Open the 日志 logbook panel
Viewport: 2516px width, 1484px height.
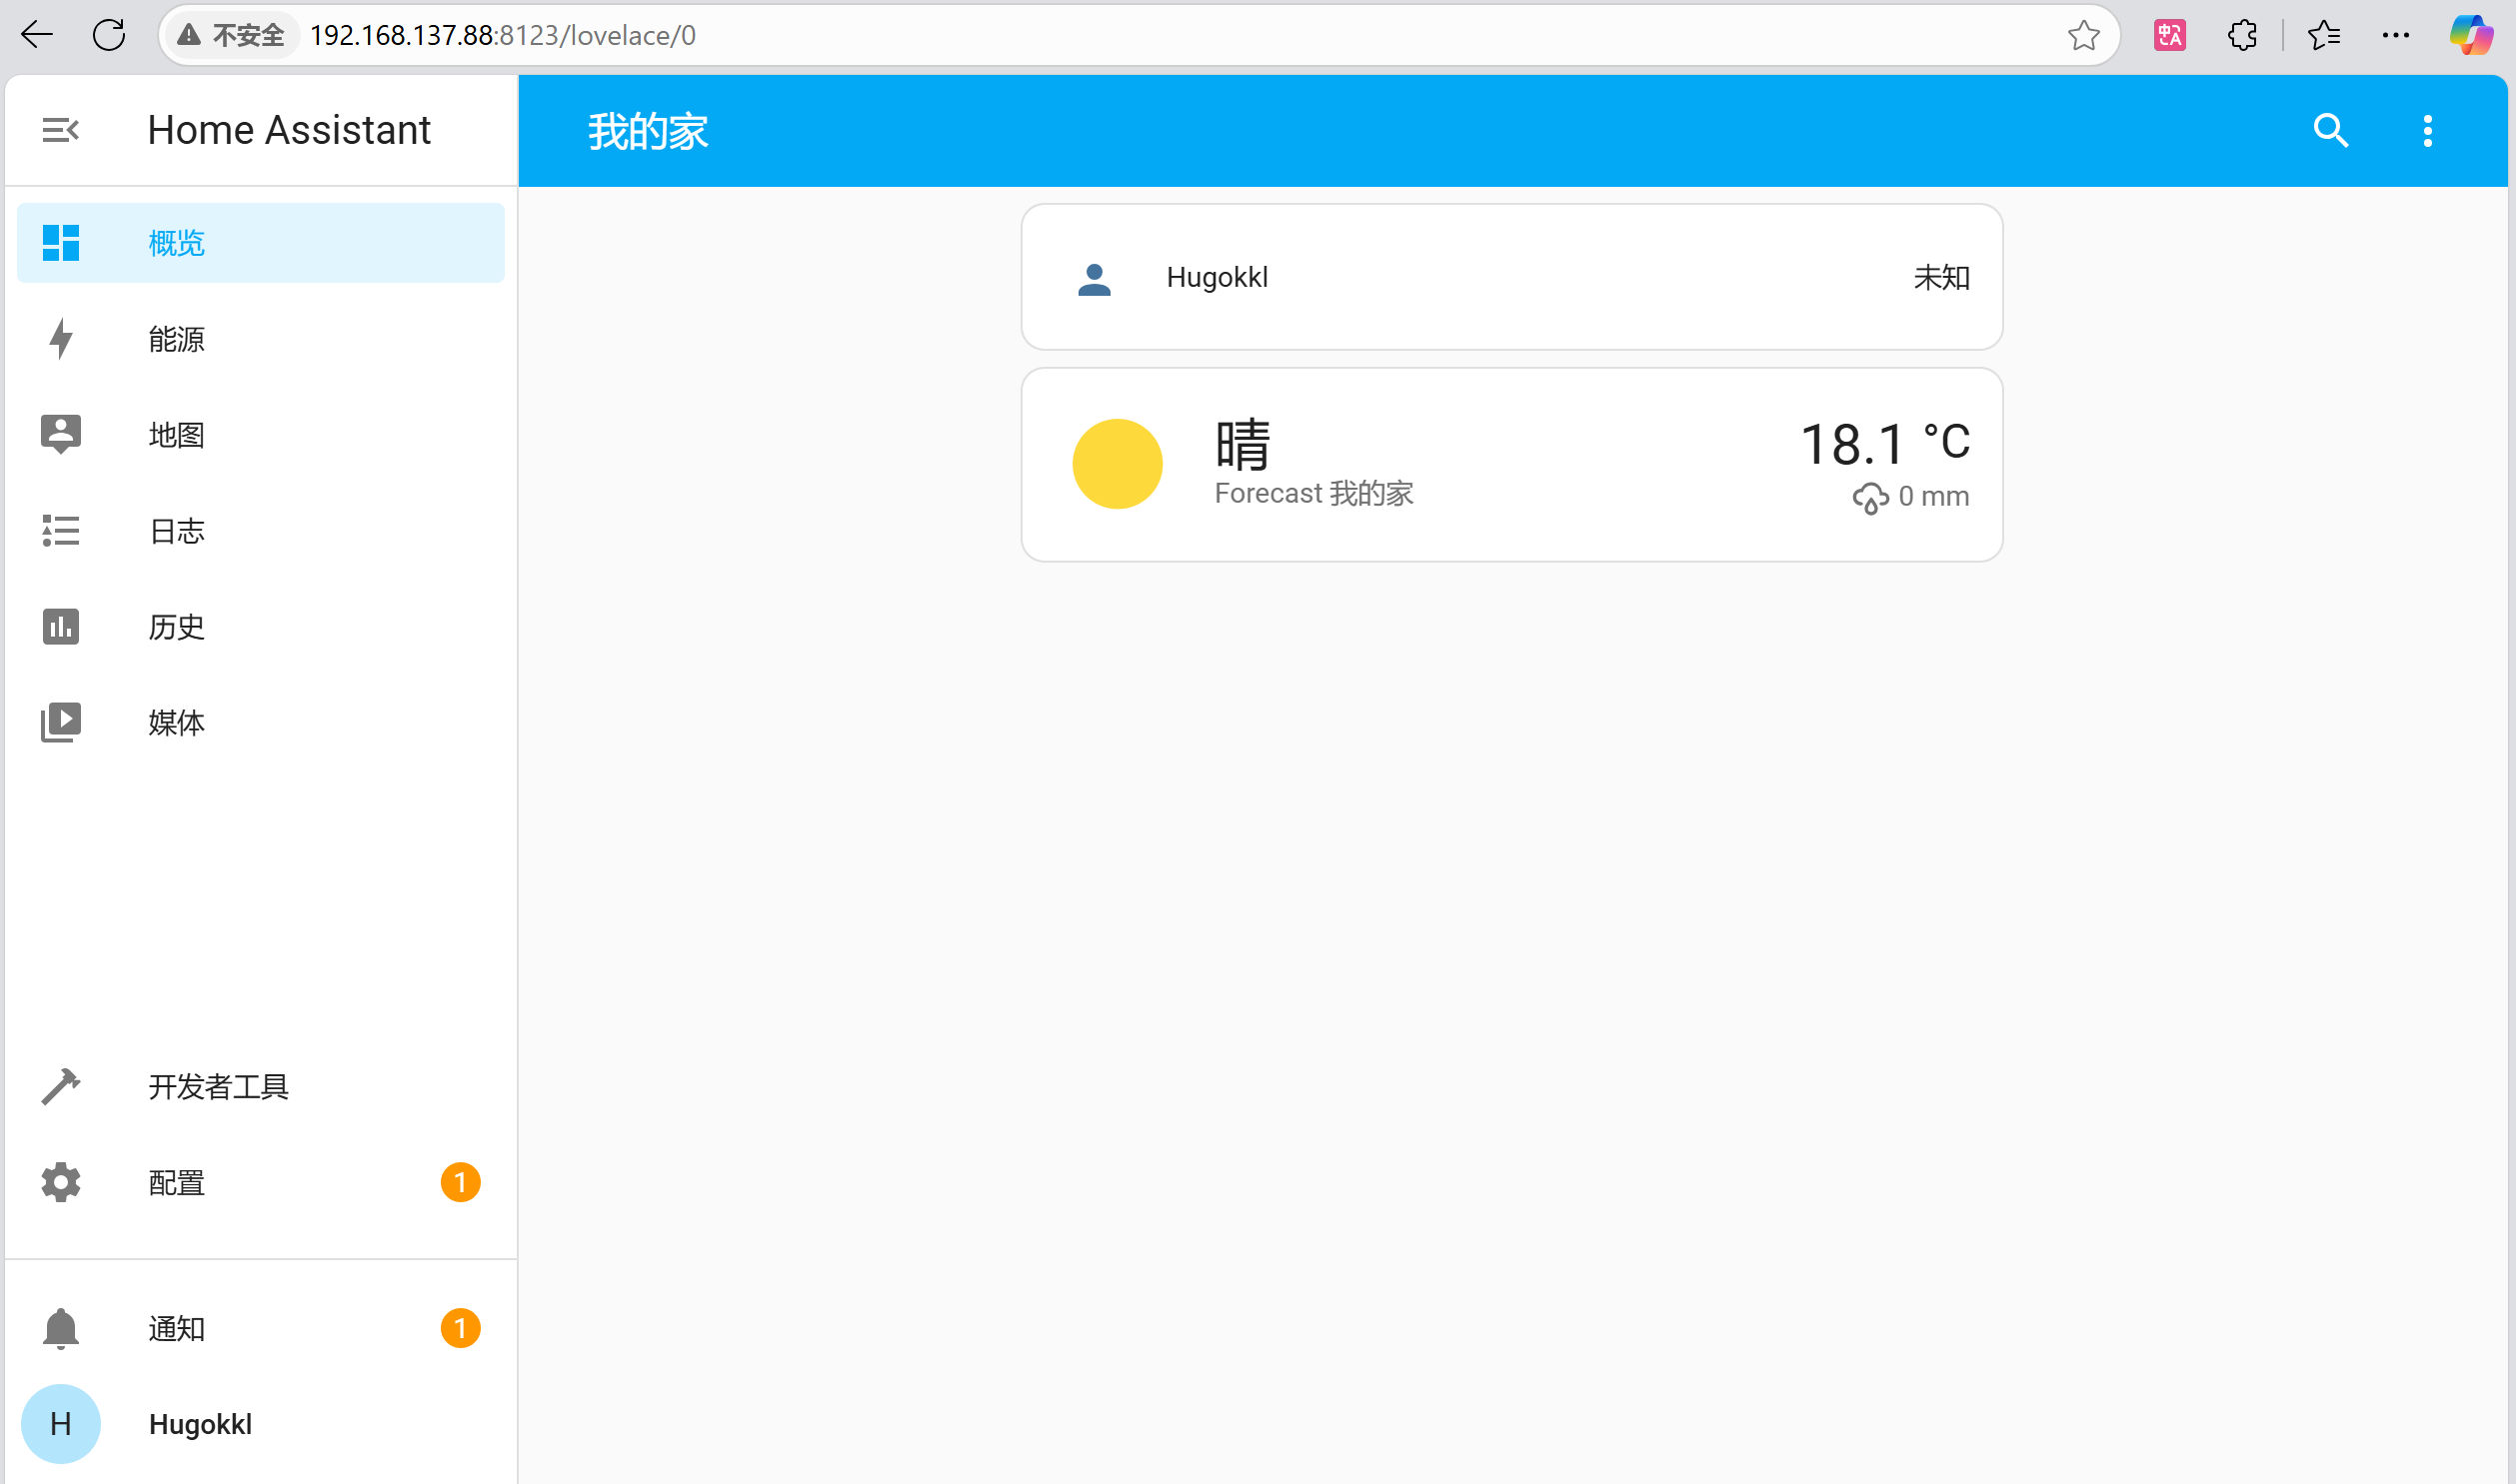[x=261, y=531]
